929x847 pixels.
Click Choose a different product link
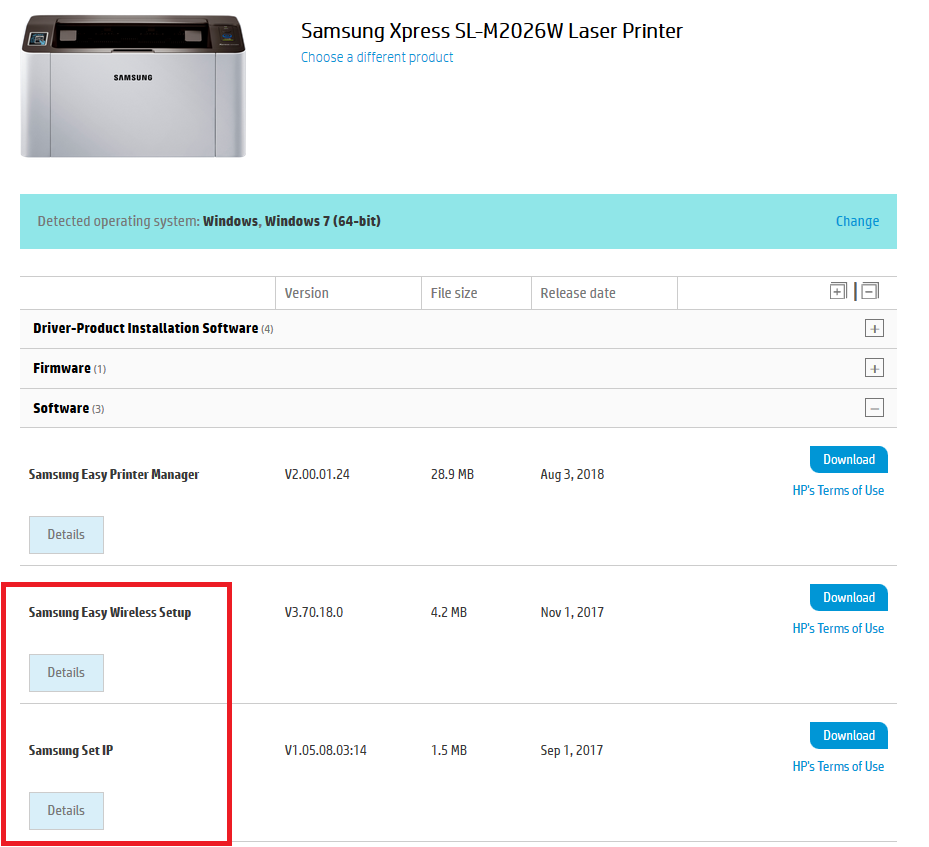377,58
